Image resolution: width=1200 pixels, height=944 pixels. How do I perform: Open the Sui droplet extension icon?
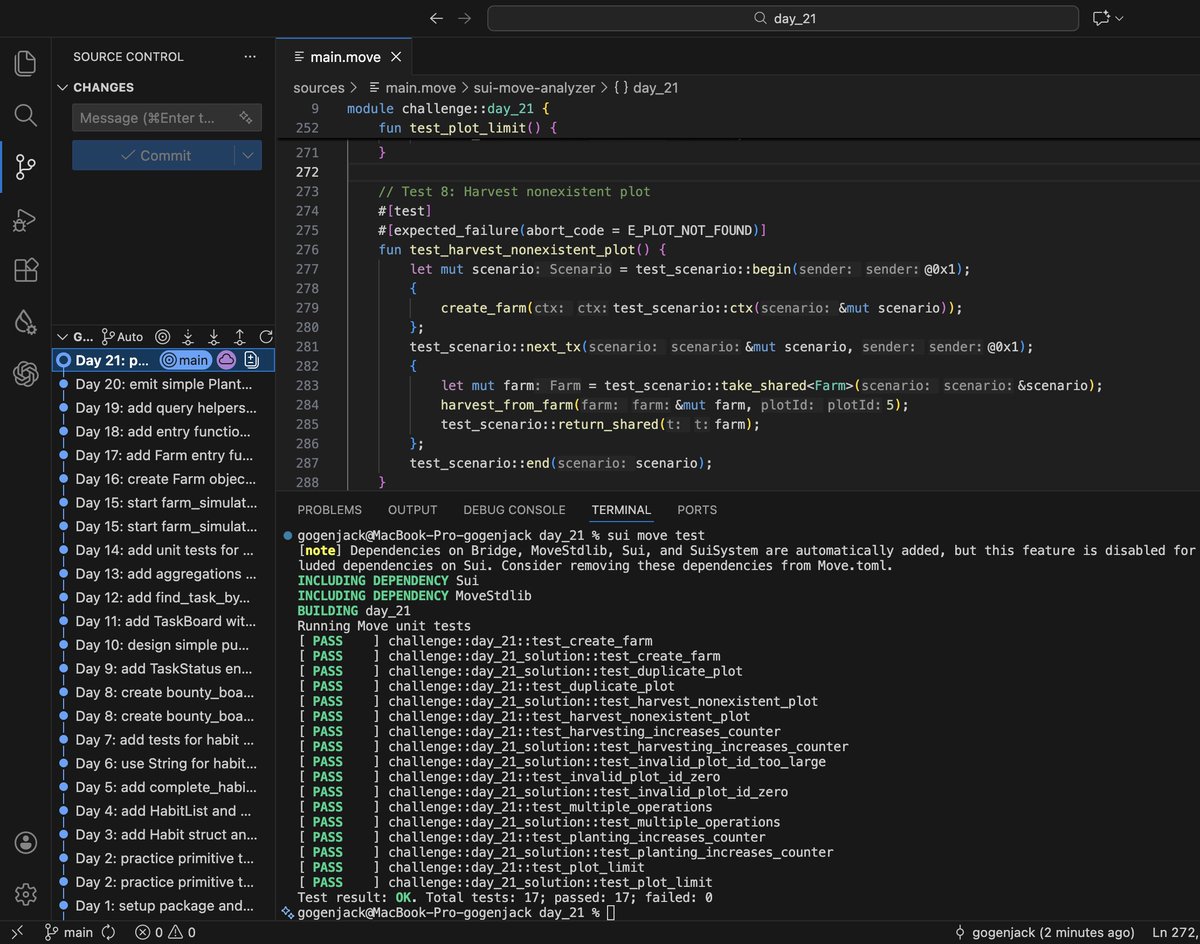tap(26, 322)
